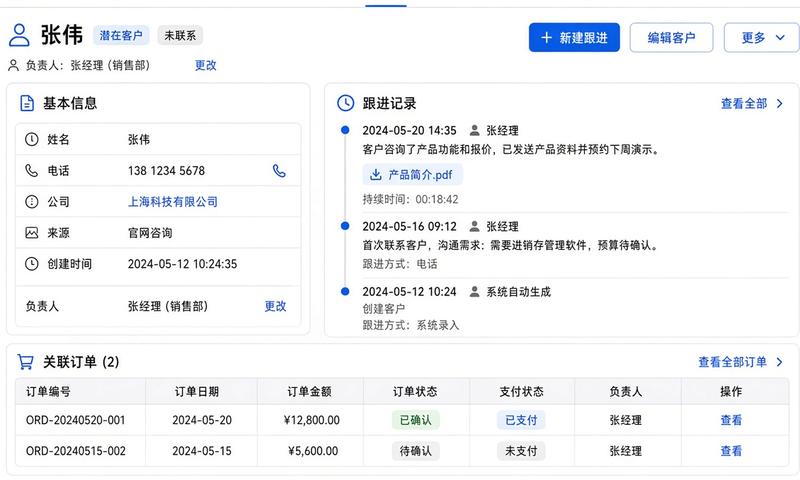Viewport: 800px width, 480px height.
Task: Click the 未支付 payment badge
Action: pos(521,451)
